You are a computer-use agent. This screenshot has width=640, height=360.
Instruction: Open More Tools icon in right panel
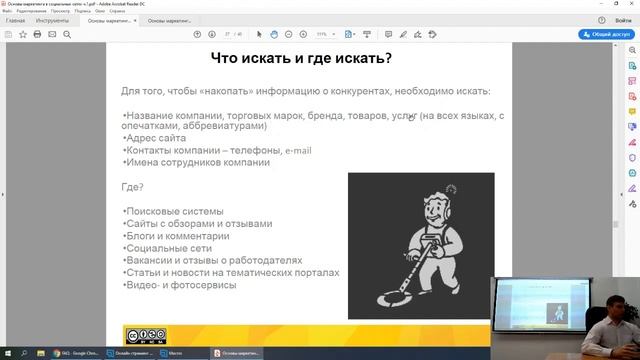coord(632,204)
